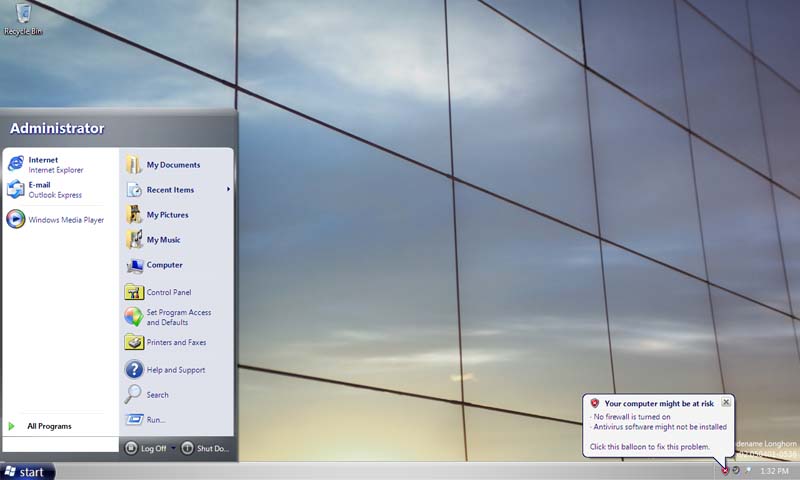Click the 1:32 PM taskbar clock
The height and width of the screenshot is (480, 800).
coord(774,471)
